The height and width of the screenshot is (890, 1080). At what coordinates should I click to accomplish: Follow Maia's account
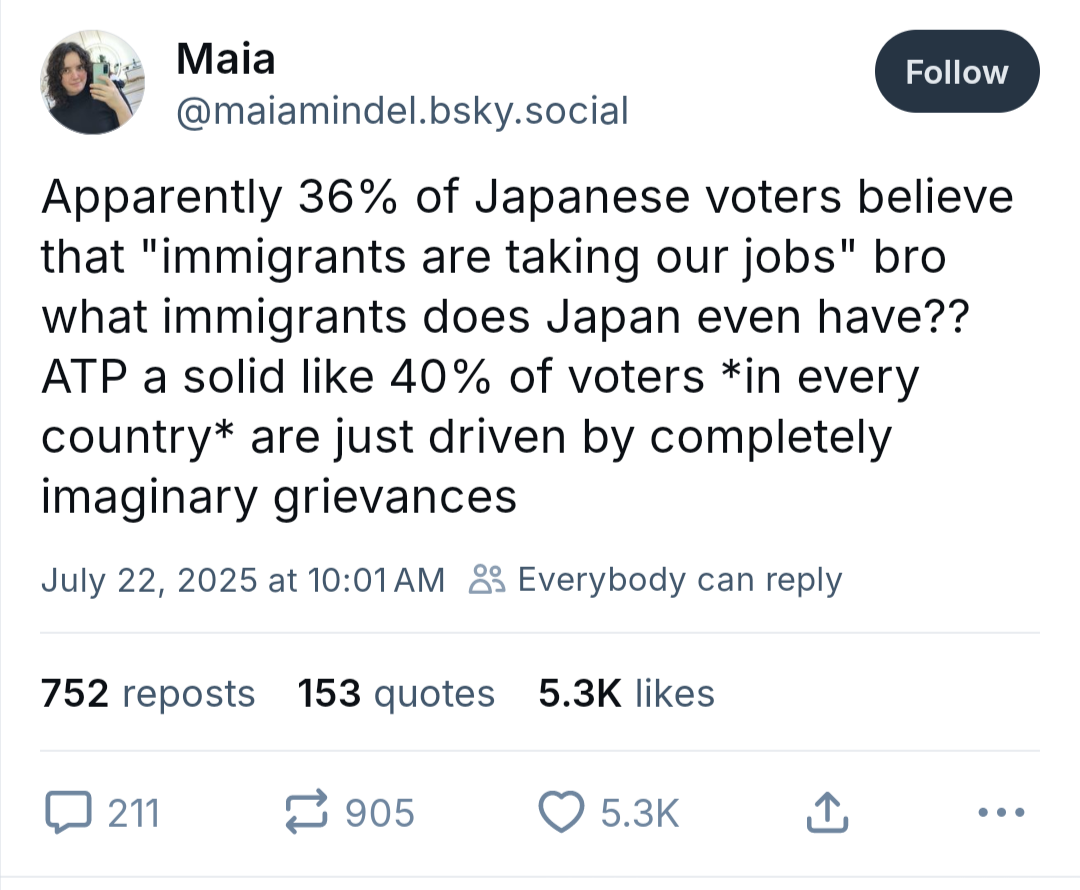tap(956, 72)
